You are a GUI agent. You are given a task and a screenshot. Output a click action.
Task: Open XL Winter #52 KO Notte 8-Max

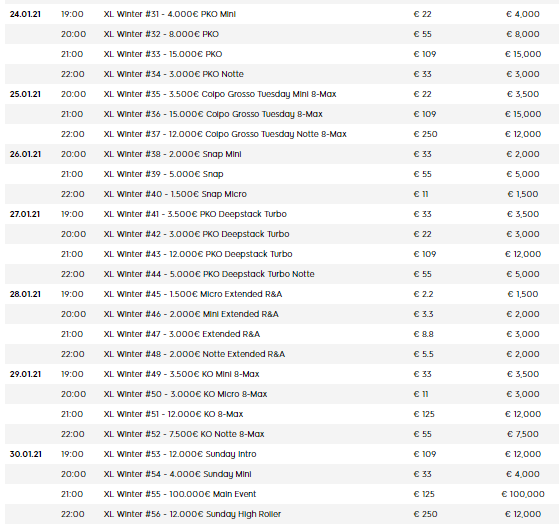pos(184,434)
